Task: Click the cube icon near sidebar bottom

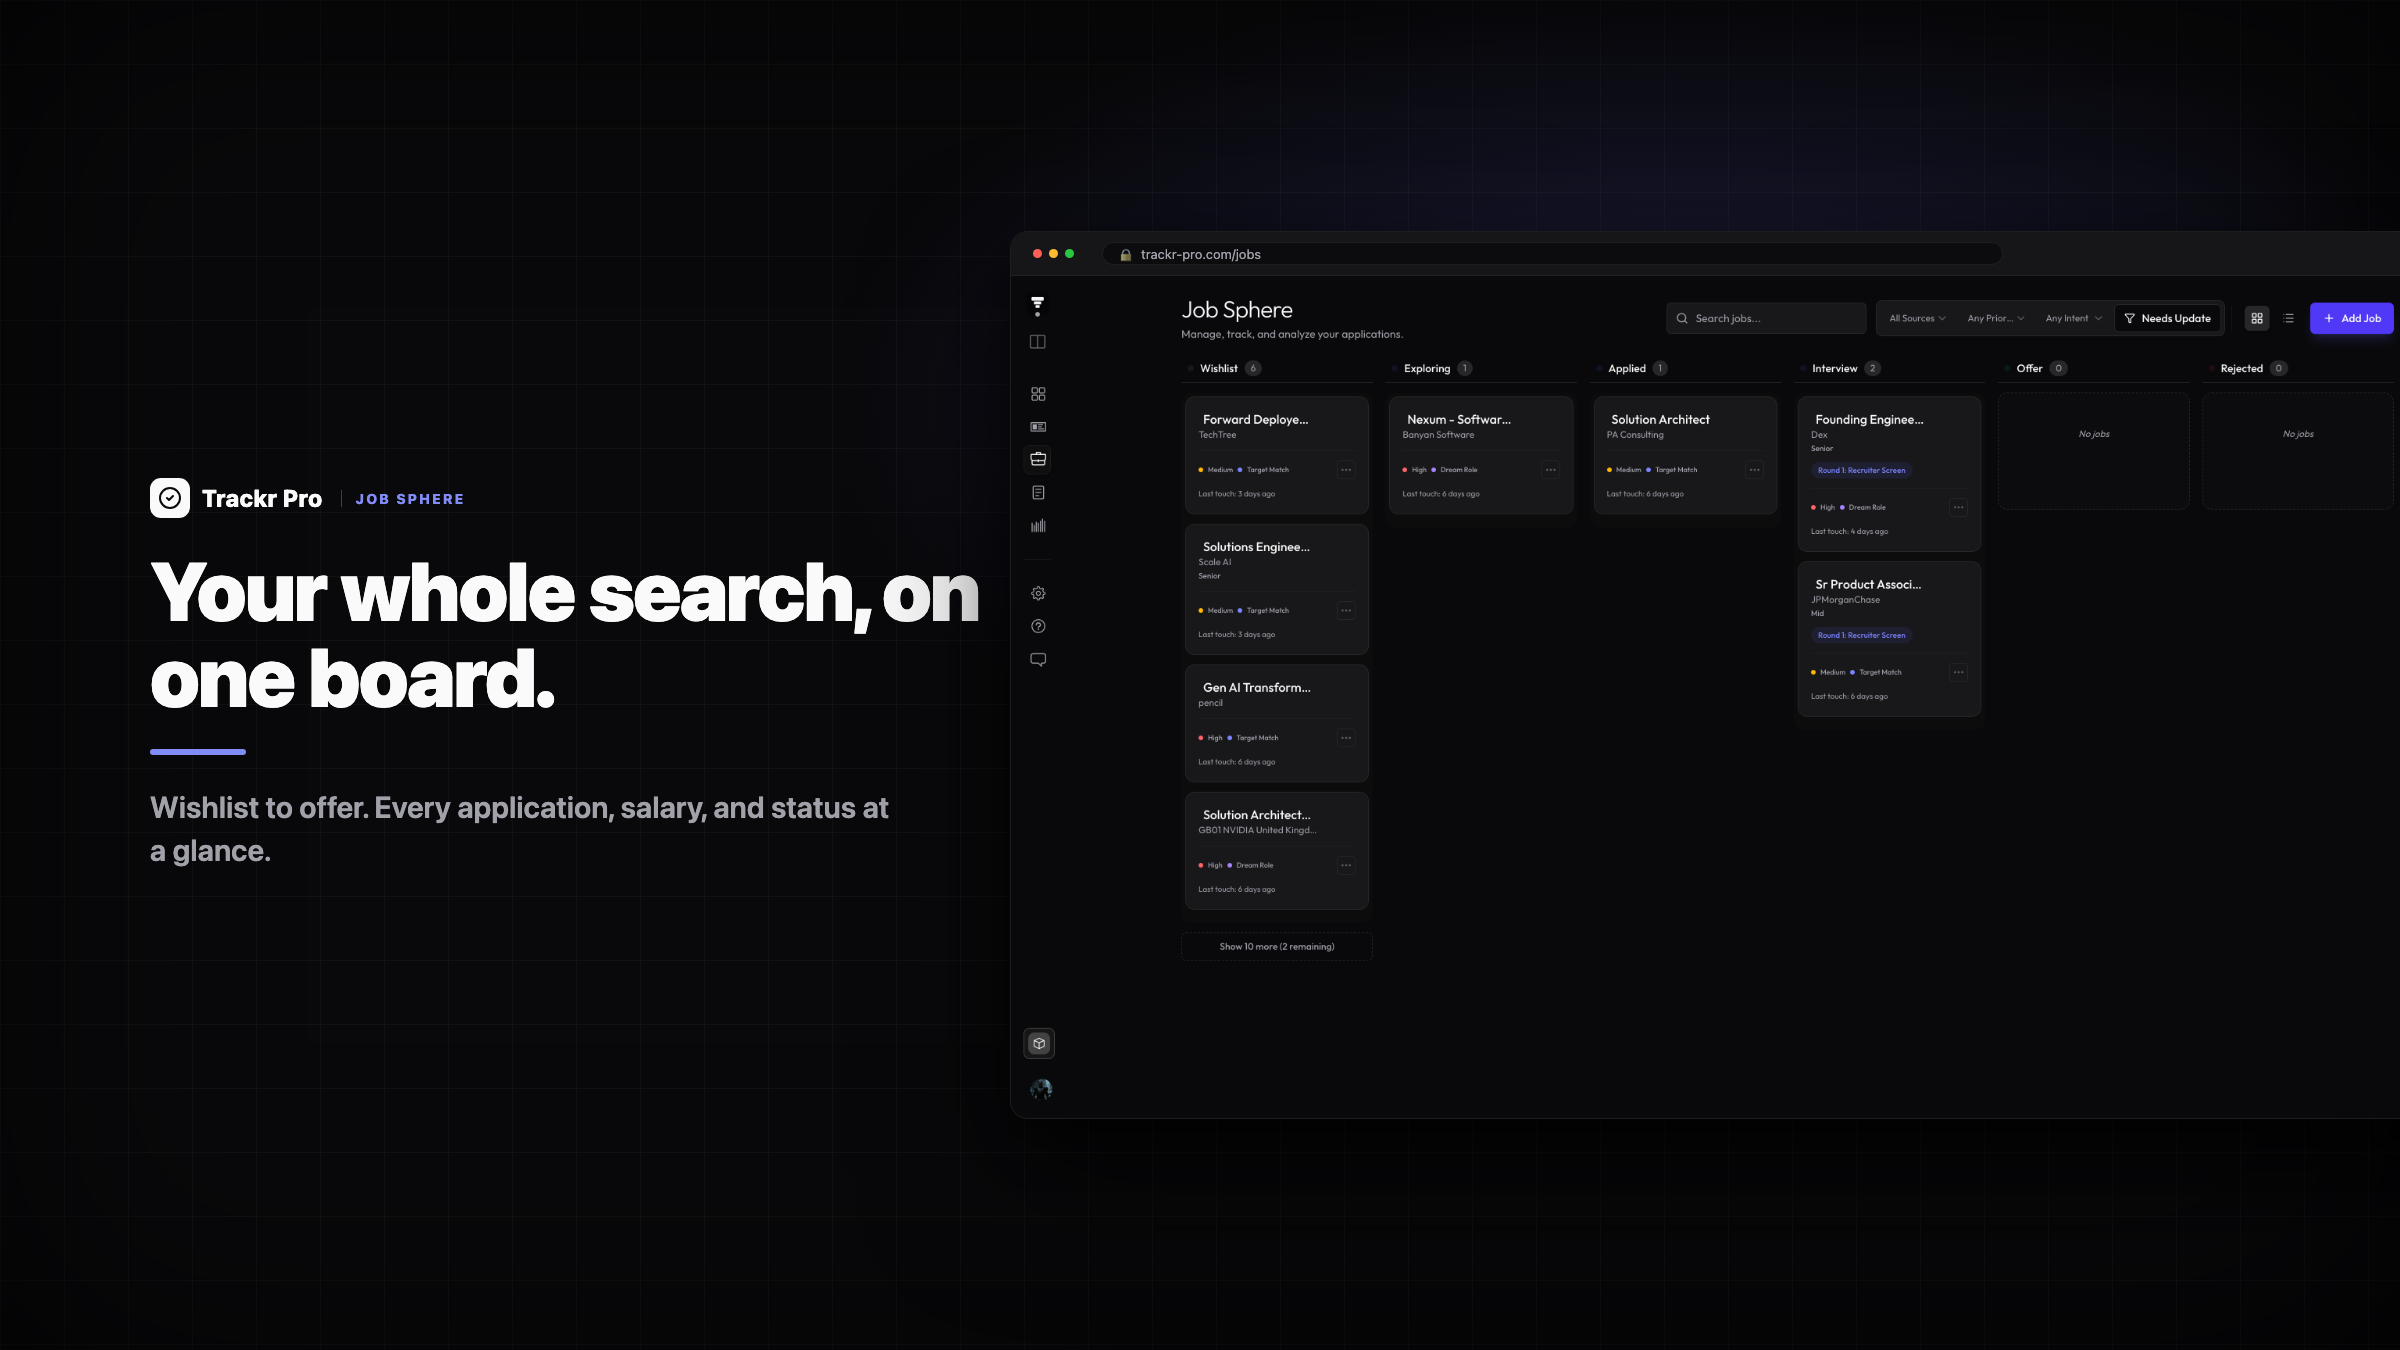Action: coord(1039,1044)
